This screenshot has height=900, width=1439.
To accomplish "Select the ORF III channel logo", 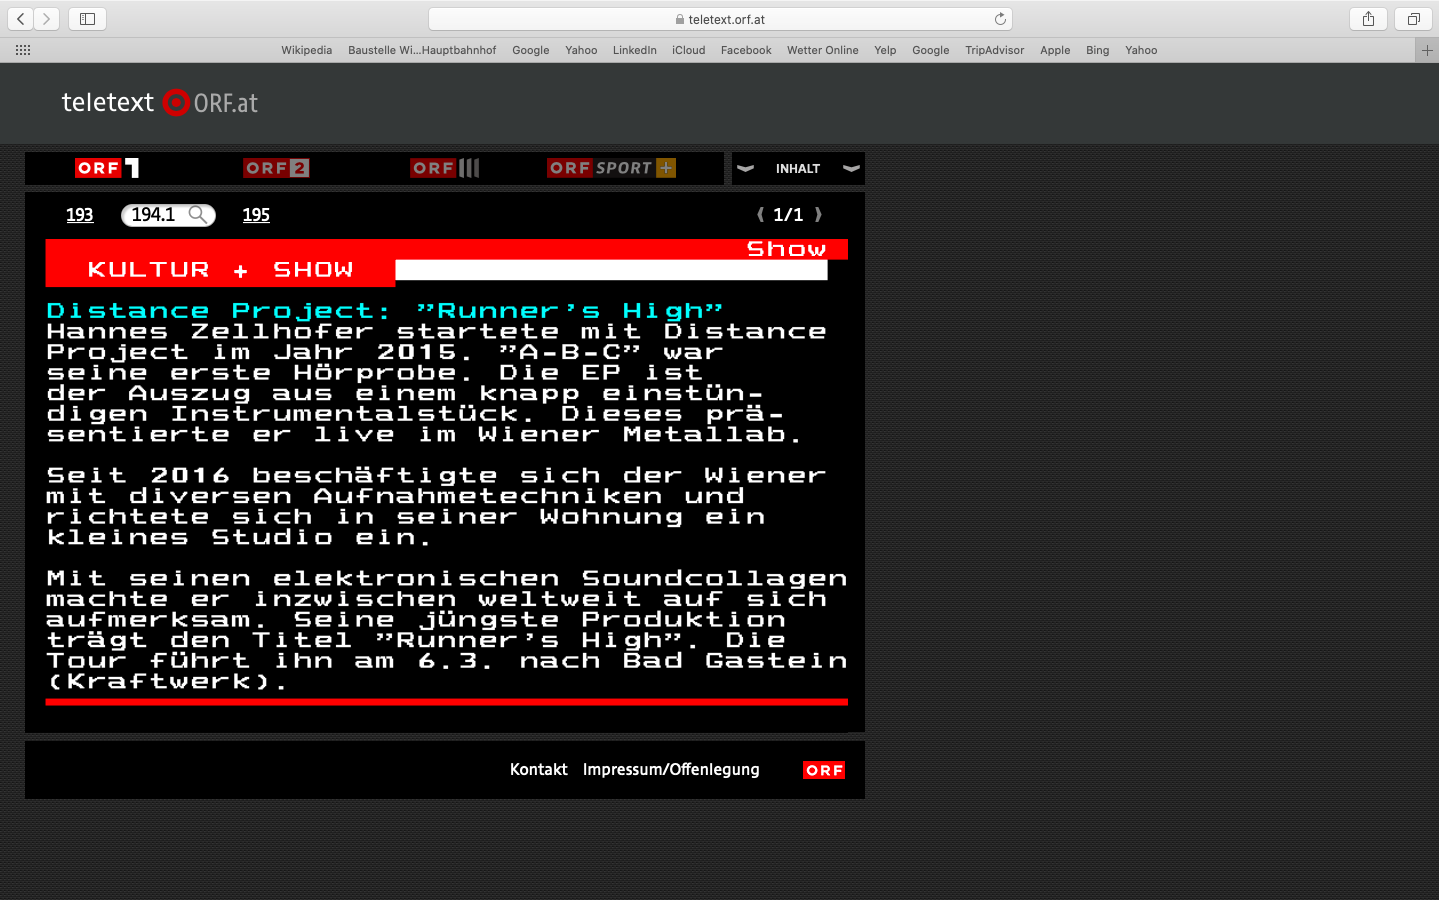I will click(x=445, y=168).
